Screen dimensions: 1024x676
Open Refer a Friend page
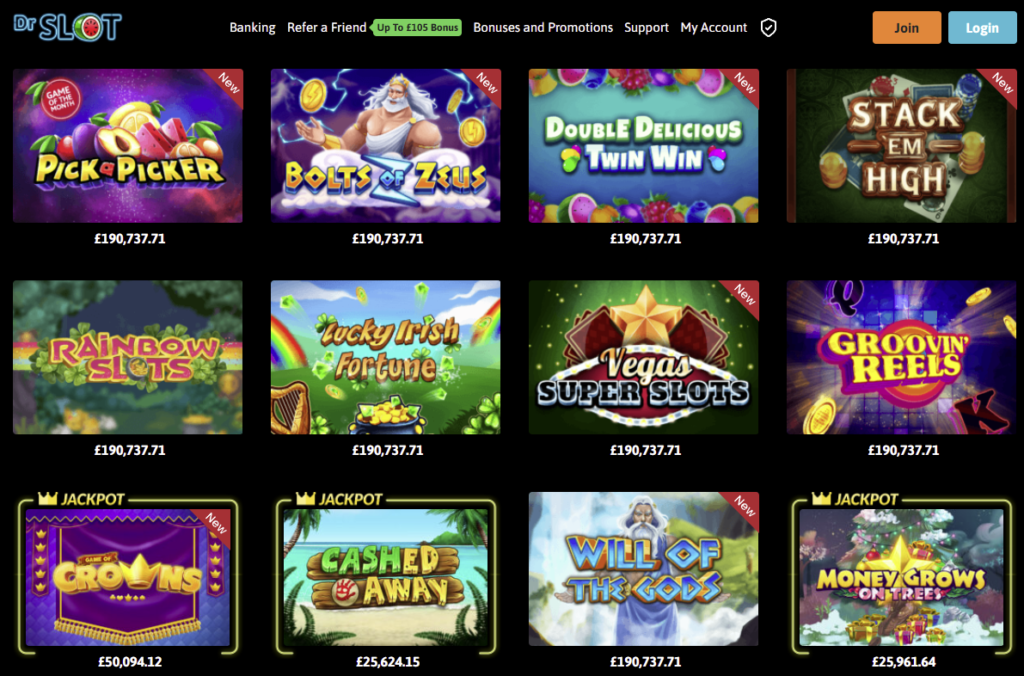[x=327, y=27]
